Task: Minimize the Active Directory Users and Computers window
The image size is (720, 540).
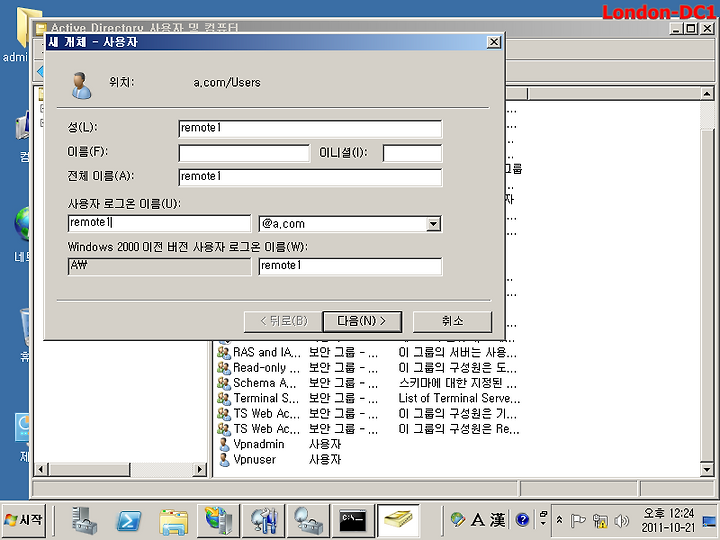Action: [x=676, y=28]
